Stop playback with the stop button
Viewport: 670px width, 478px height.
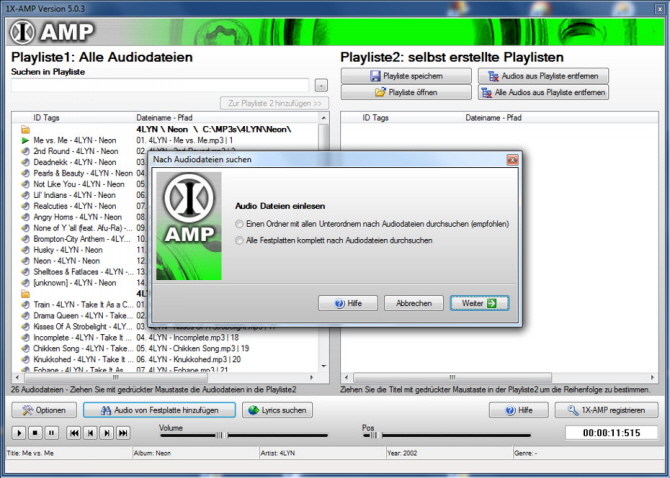pos(35,433)
